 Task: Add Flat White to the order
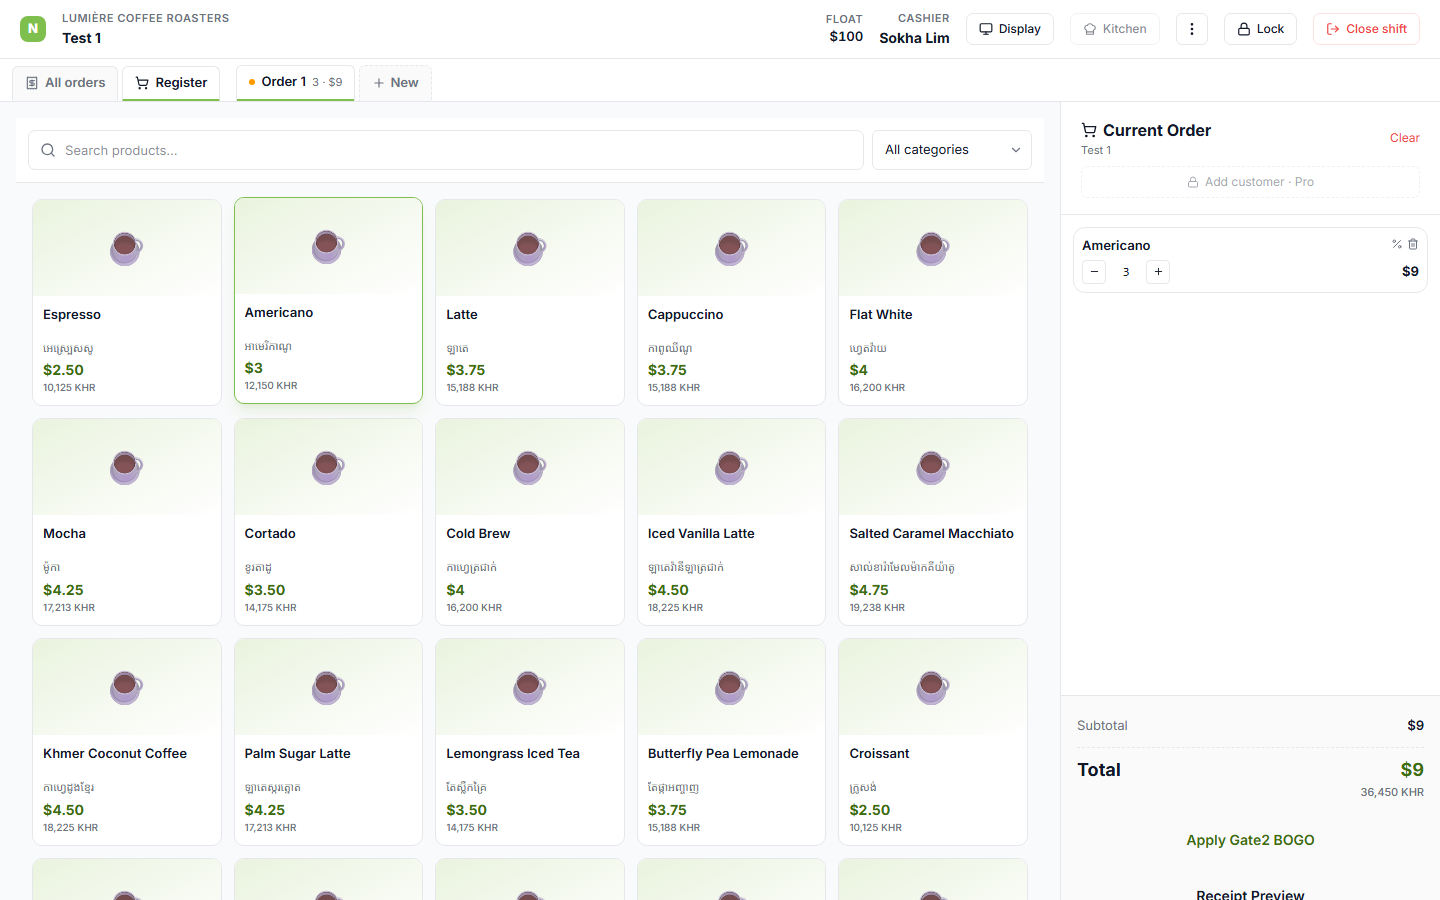(x=933, y=302)
